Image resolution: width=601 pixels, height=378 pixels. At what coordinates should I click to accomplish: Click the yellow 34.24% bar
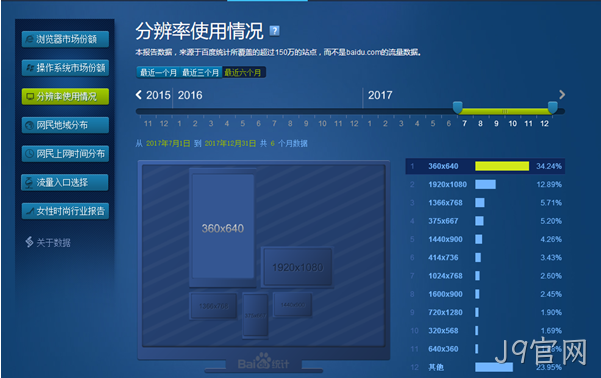click(502, 166)
